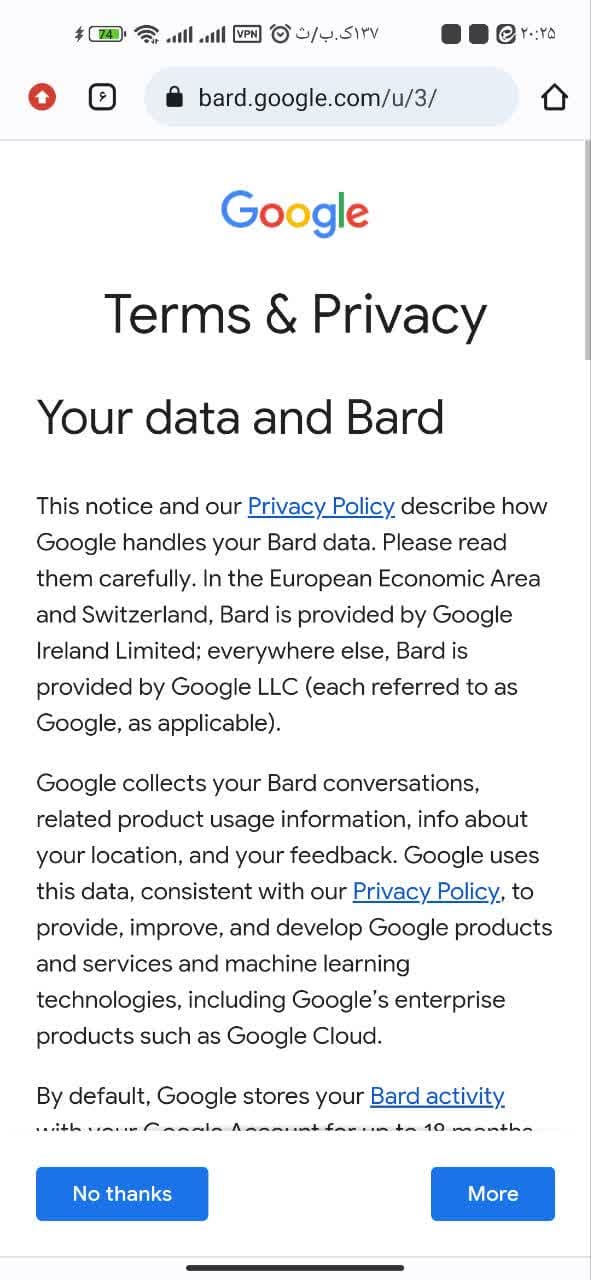Tap the lock icon in address bar
591x1280 pixels.
point(175,97)
